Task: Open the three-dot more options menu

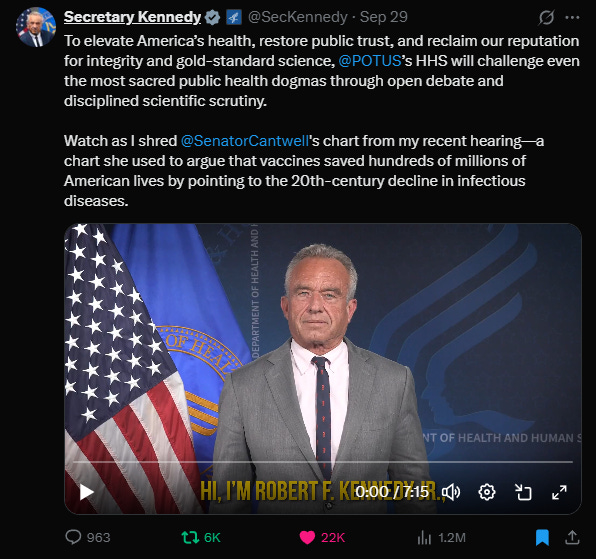Action: click(572, 17)
